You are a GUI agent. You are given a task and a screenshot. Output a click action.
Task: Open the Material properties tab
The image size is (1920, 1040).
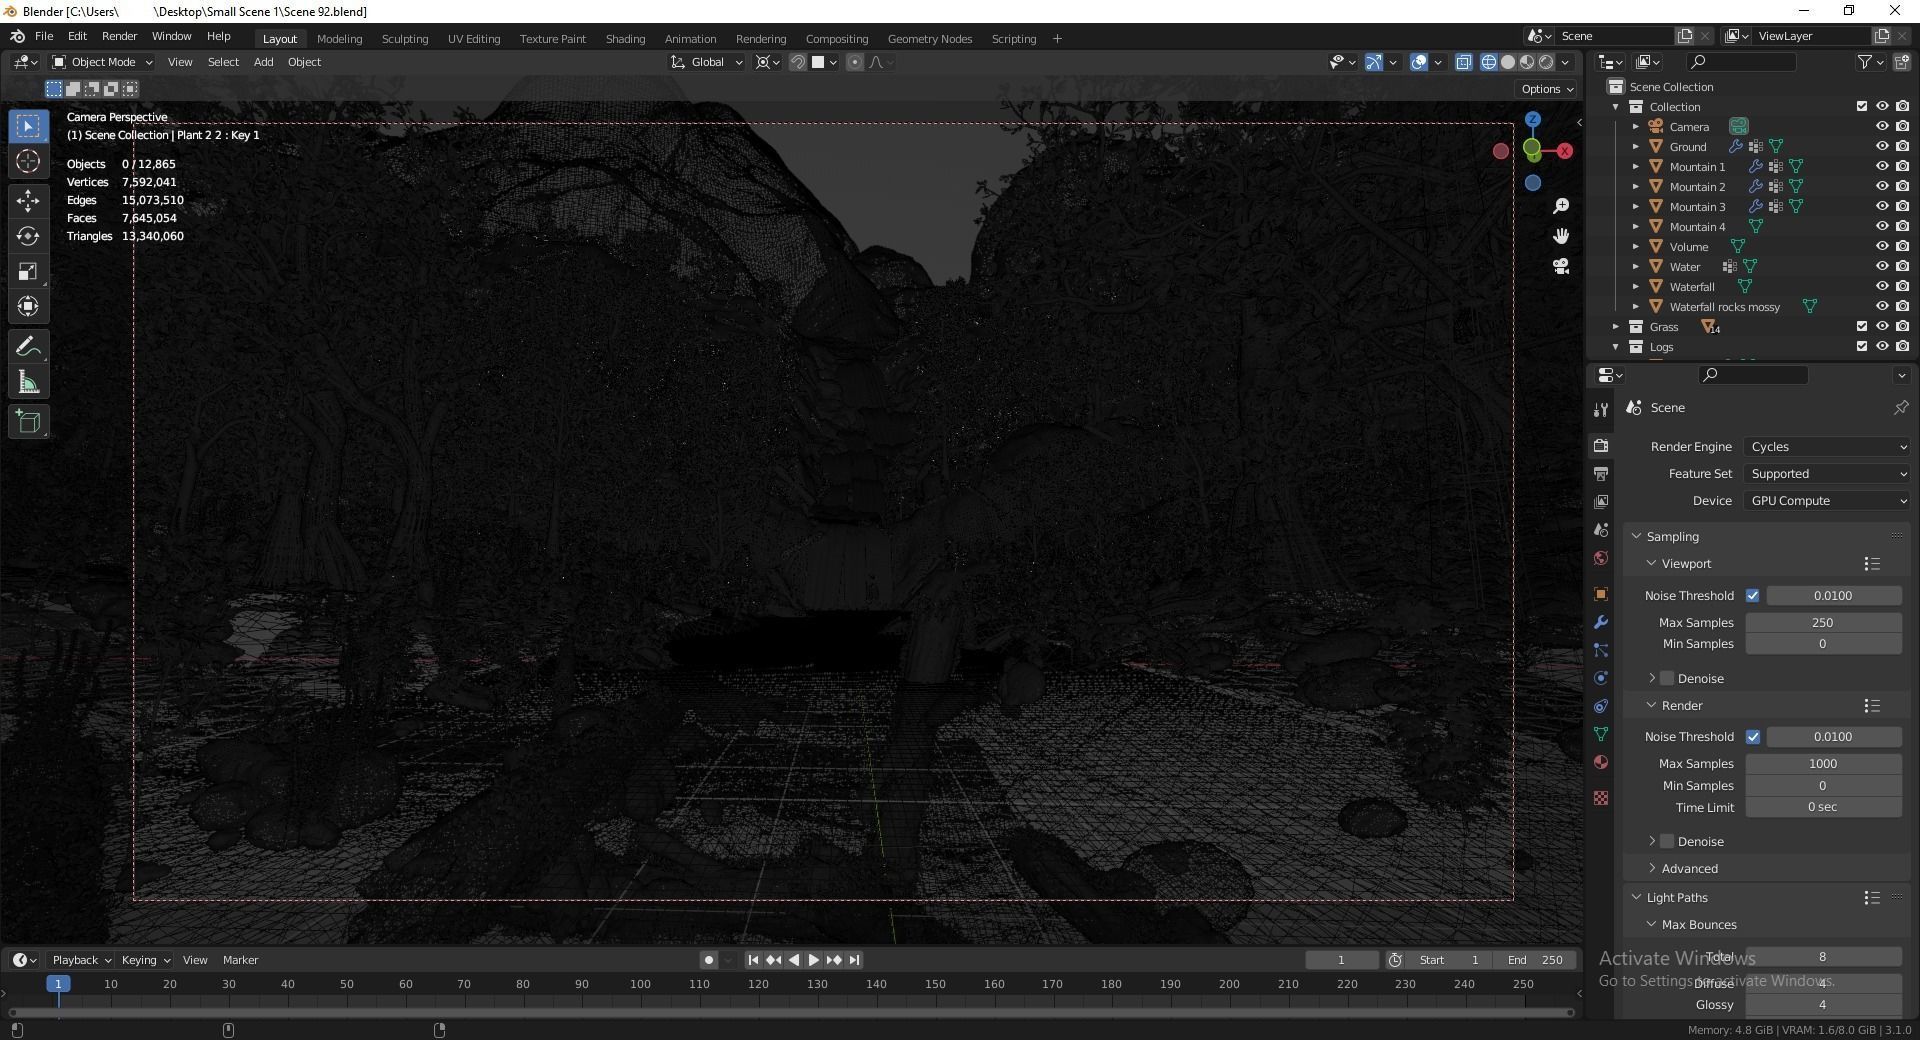(1601, 762)
